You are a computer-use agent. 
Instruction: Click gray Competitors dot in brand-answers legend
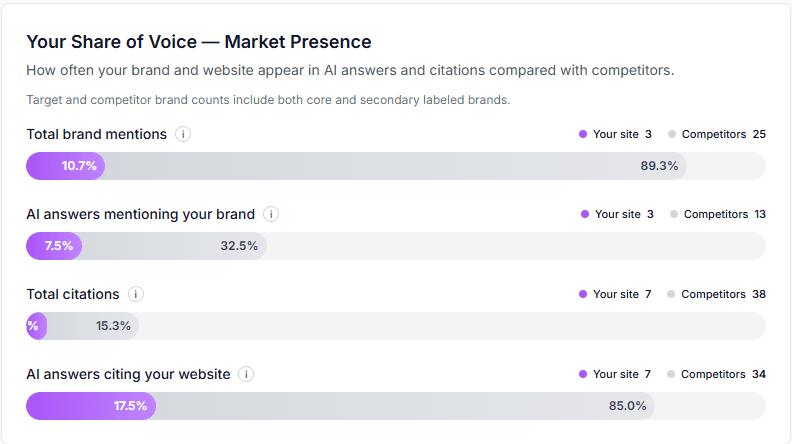(673, 214)
